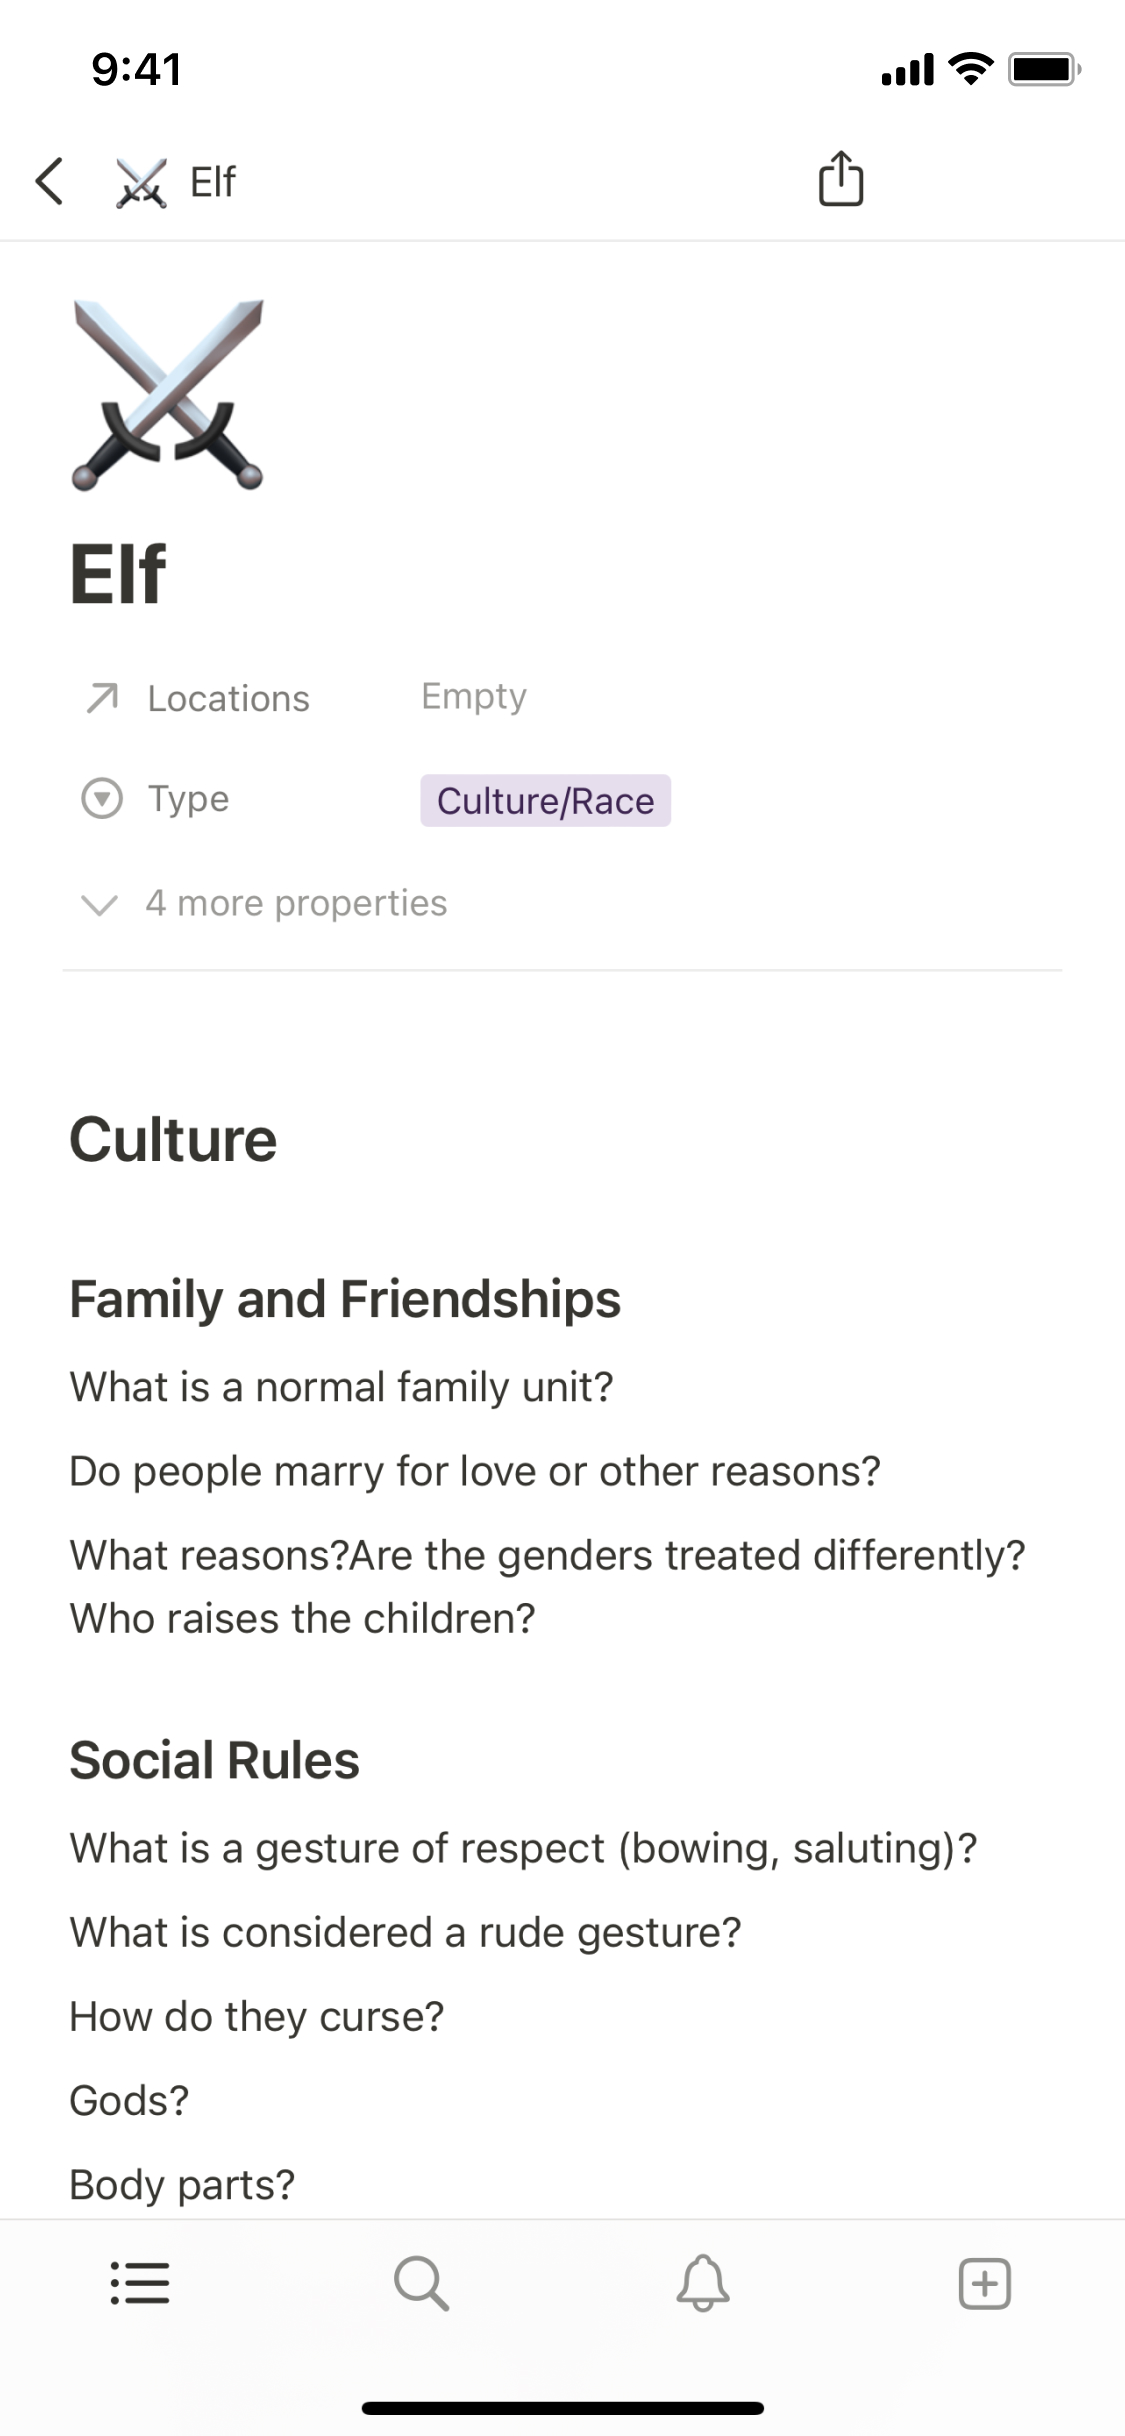Tap the Type select property icon
The image size is (1125, 2436).
pos(101,799)
